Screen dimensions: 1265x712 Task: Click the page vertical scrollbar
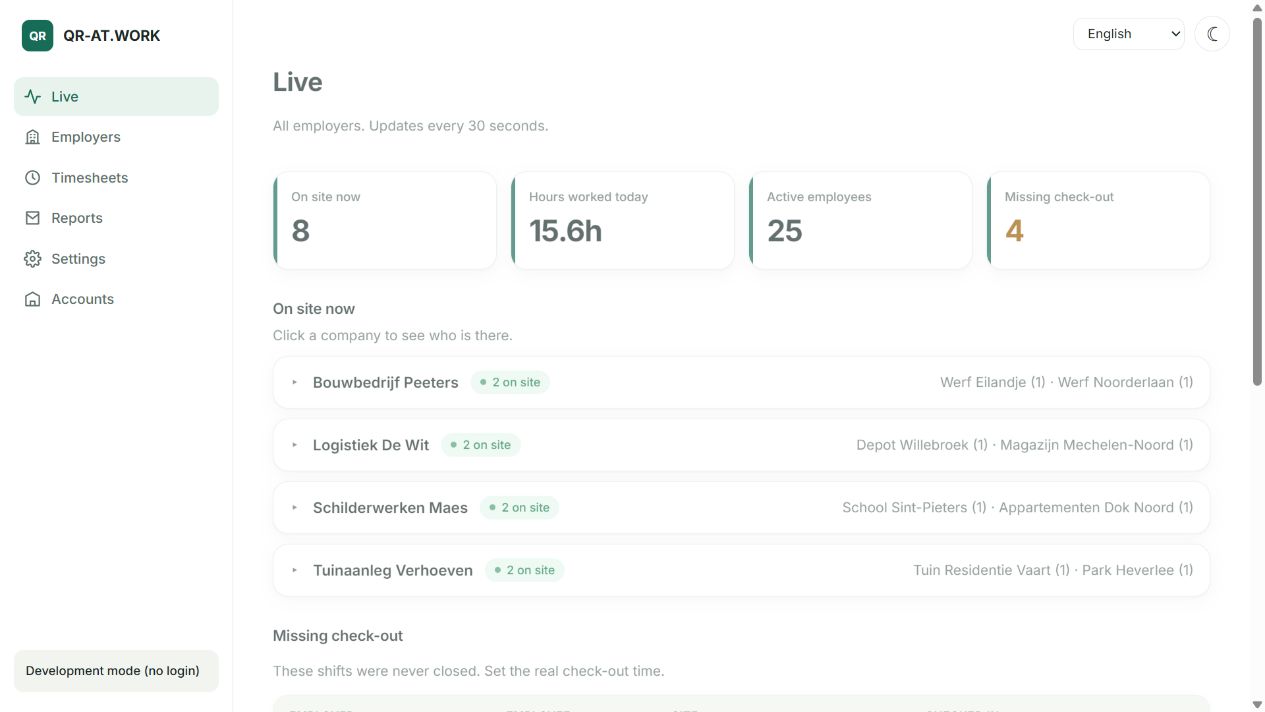1258,200
